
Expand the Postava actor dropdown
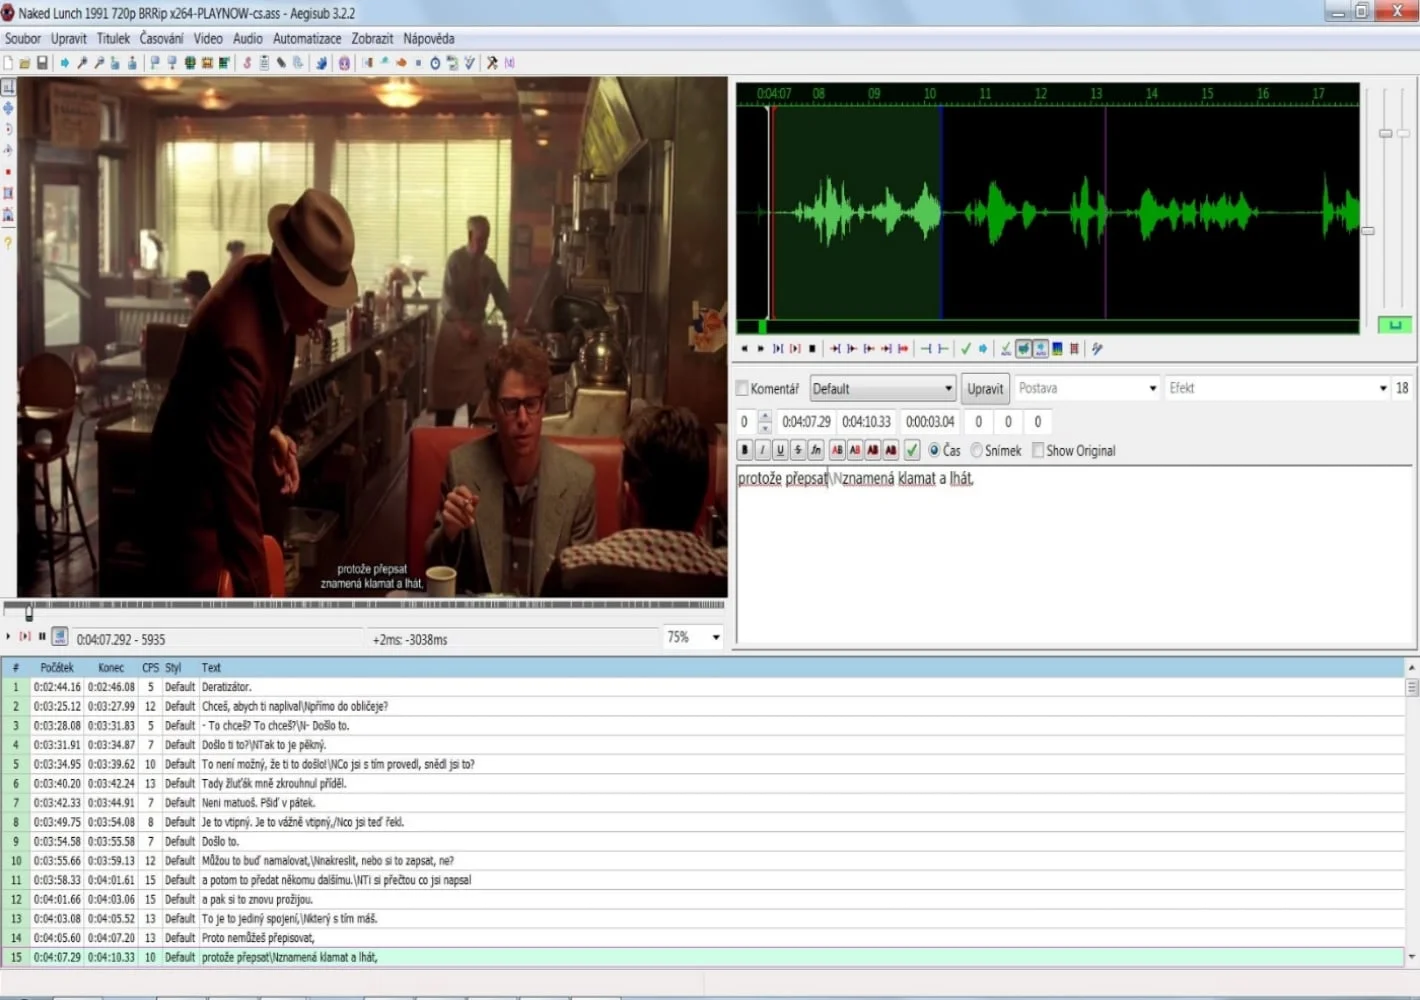[x=1088, y=388]
